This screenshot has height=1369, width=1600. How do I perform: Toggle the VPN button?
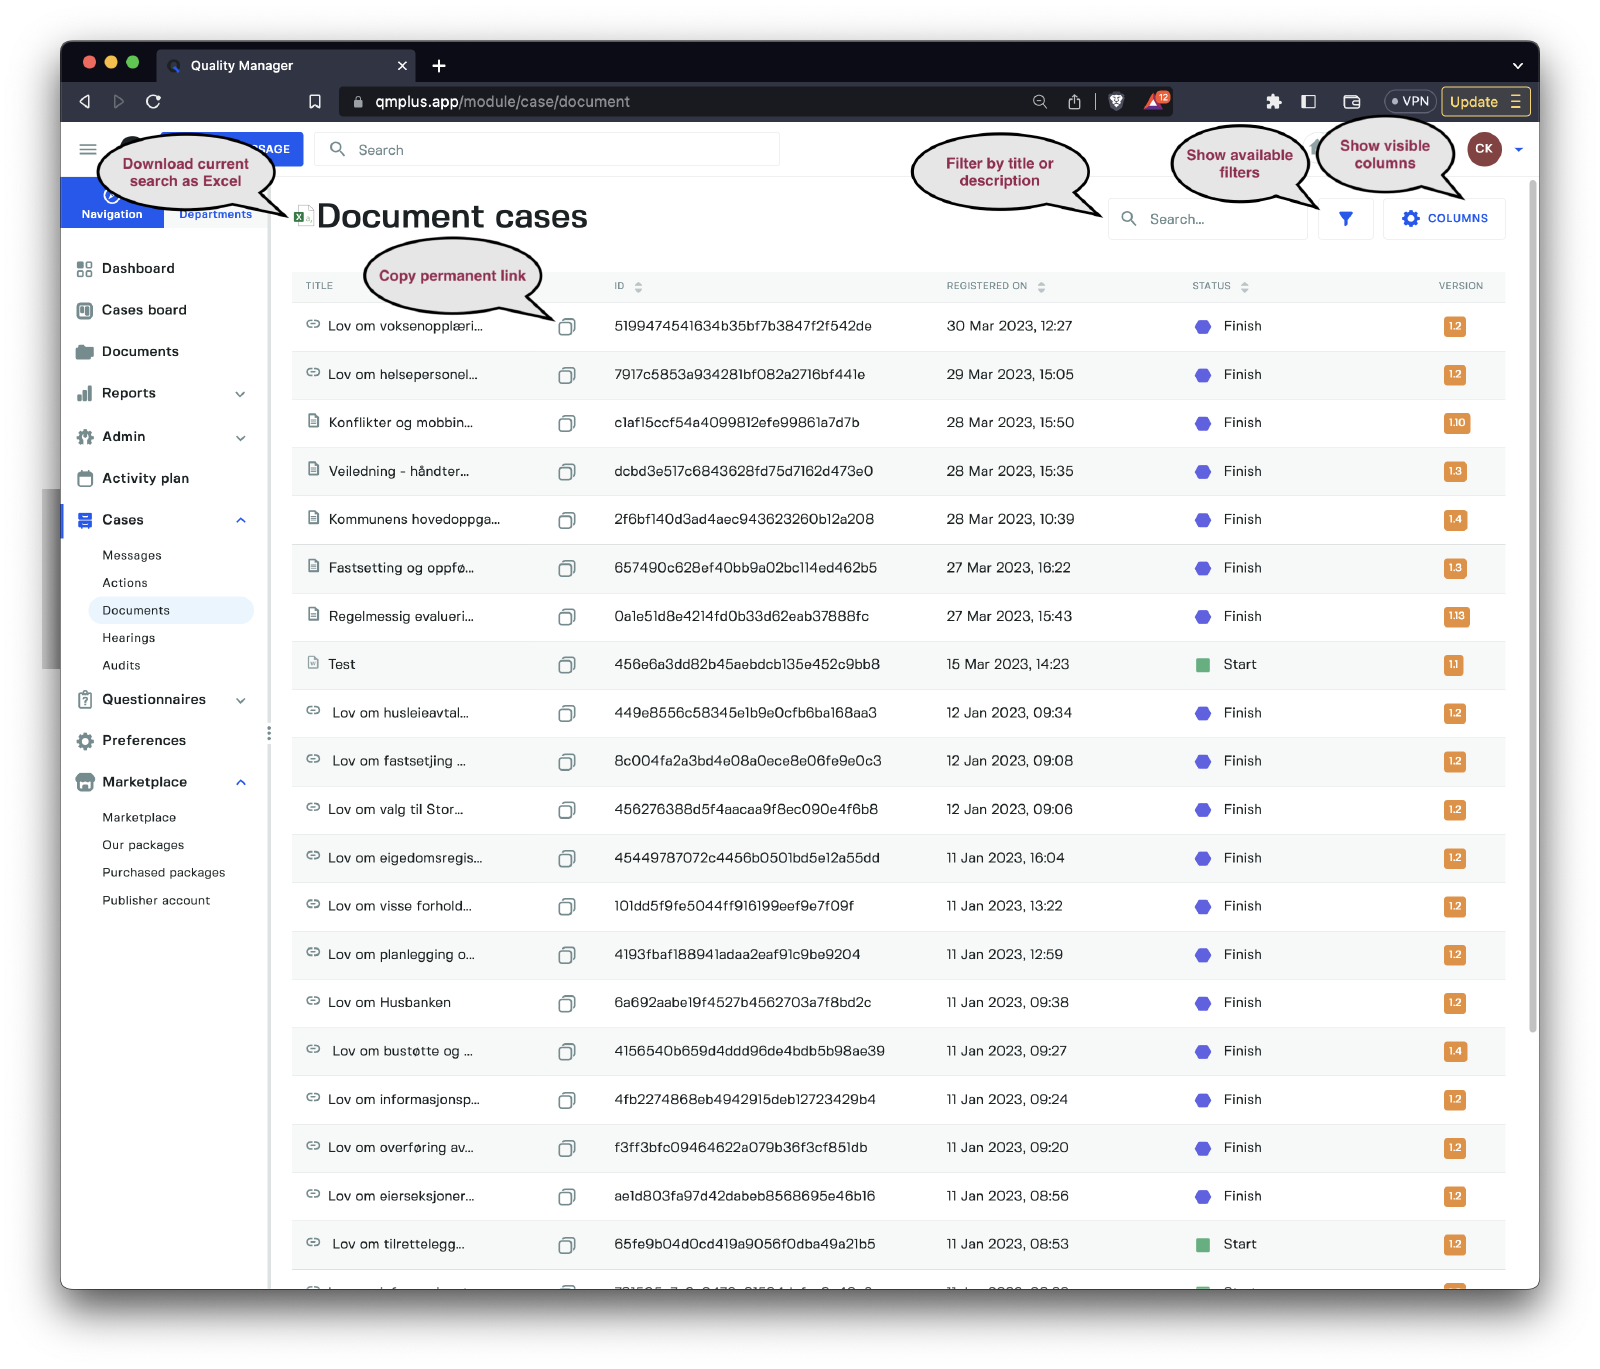pyautogui.click(x=1410, y=101)
